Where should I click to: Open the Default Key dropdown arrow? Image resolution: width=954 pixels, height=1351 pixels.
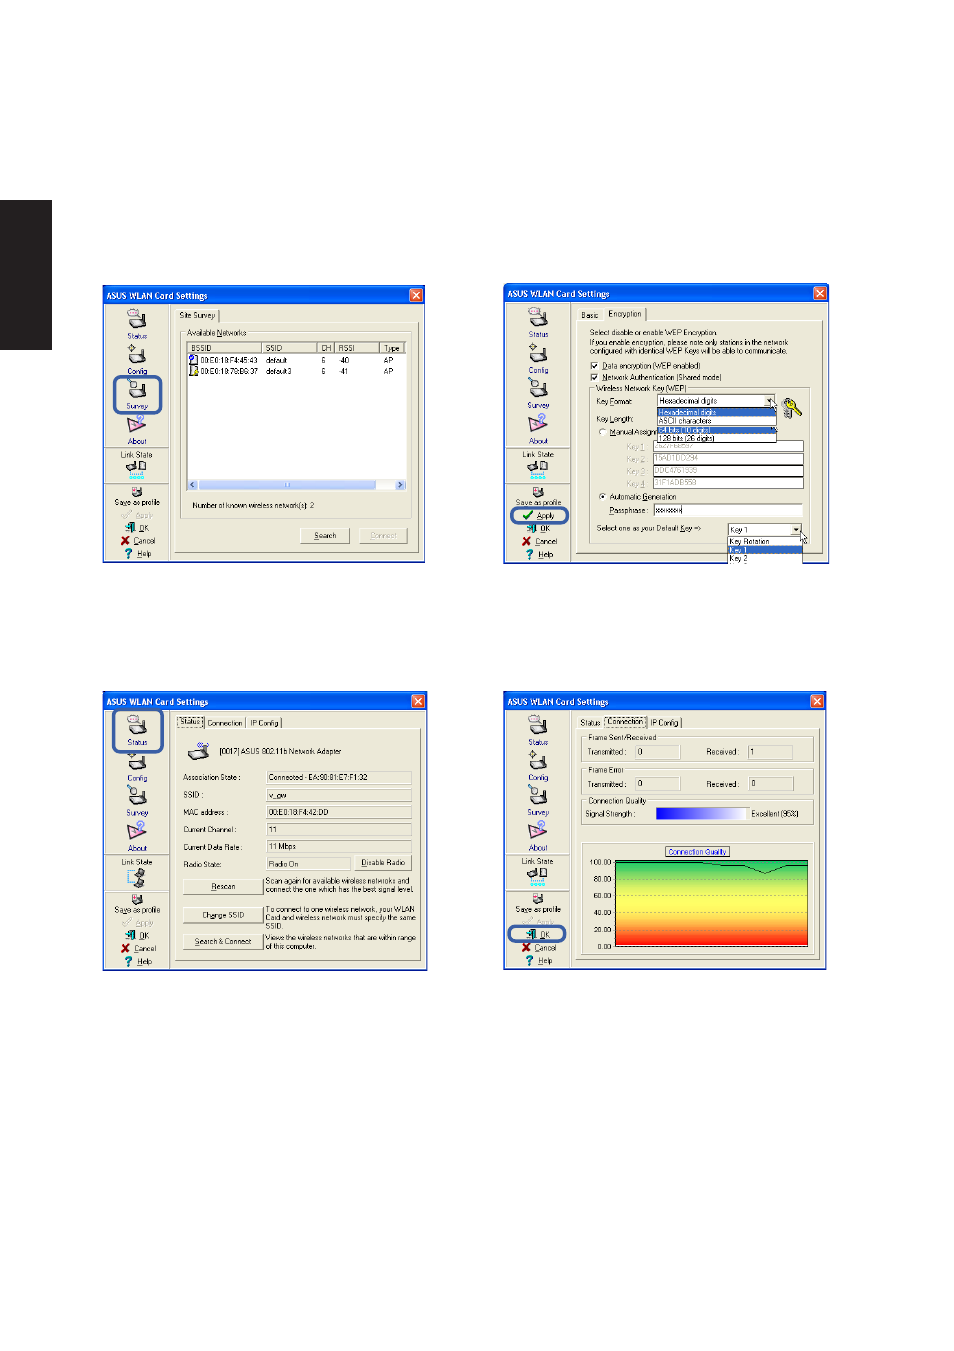(796, 530)
